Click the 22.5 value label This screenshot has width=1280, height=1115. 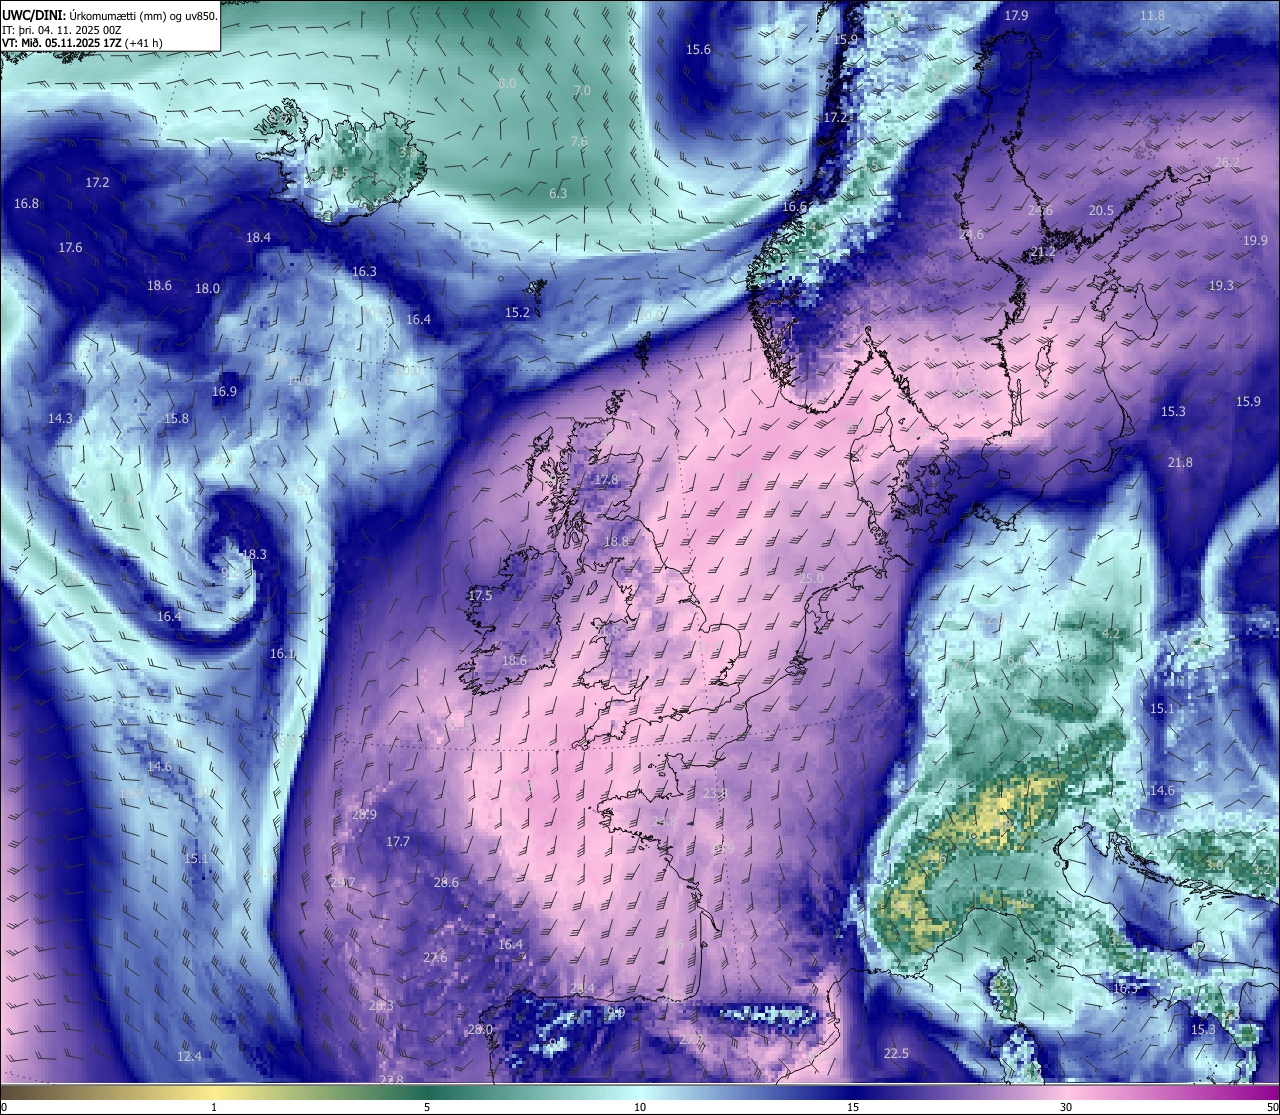coord(896,1053)
